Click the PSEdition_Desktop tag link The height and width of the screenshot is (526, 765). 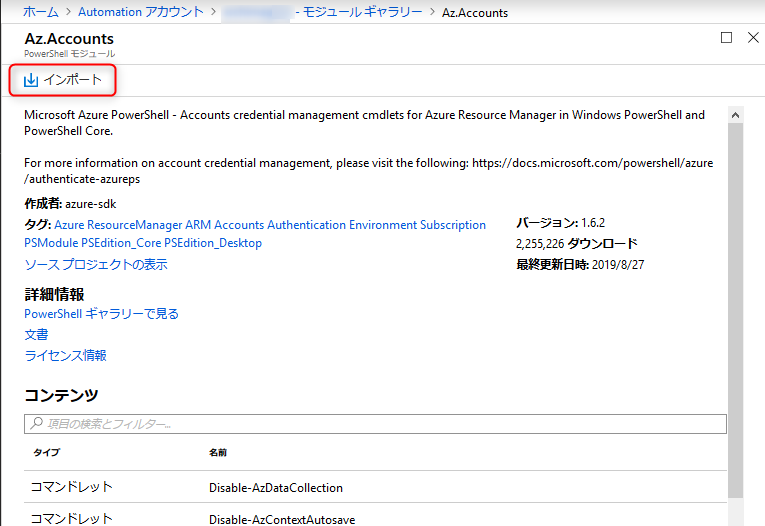pos(213,243)
